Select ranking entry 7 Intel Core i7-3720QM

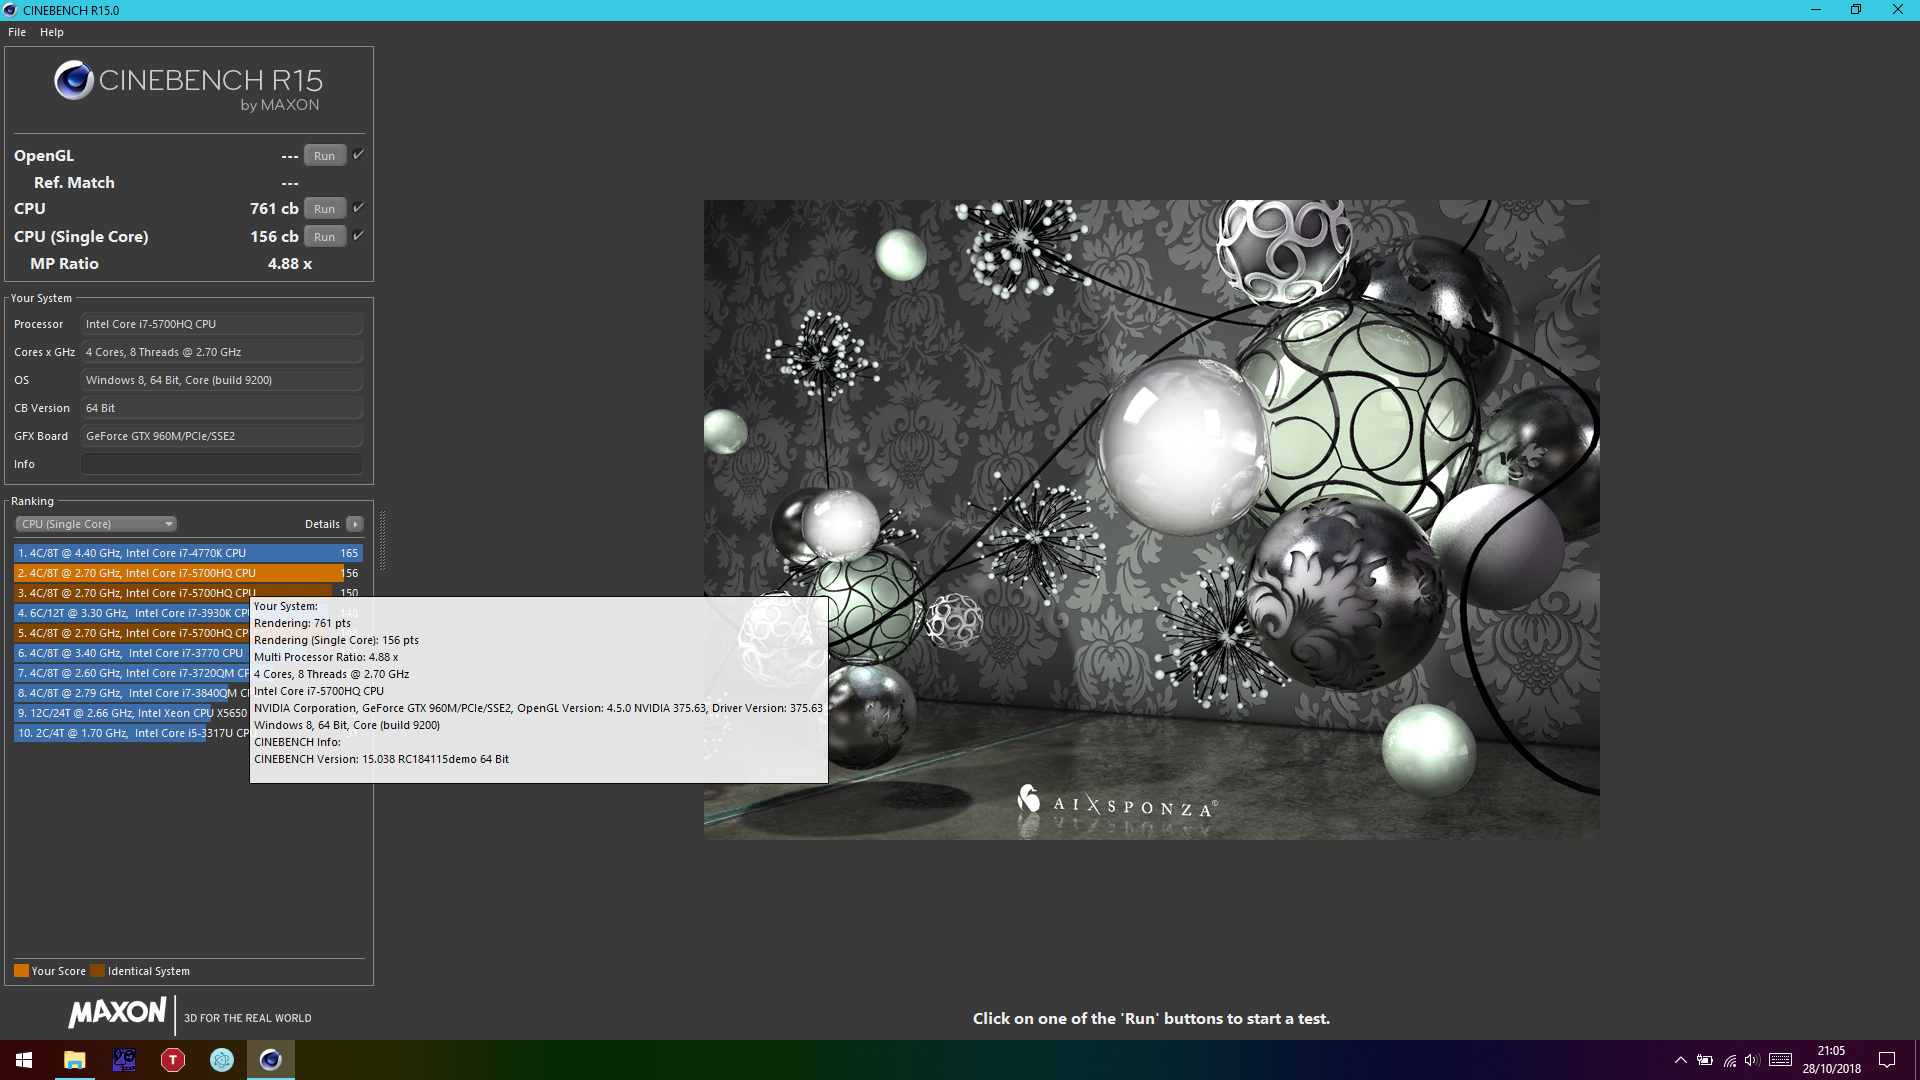click(x=131, y=673)
